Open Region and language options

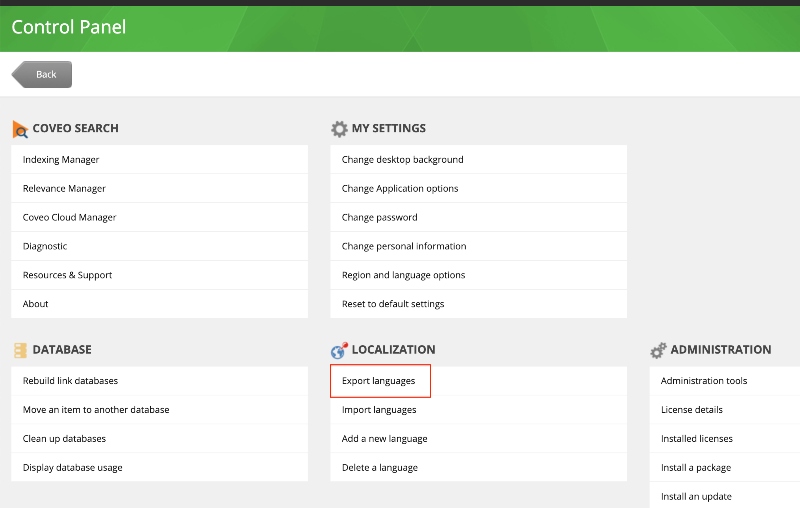coord(479,275)
